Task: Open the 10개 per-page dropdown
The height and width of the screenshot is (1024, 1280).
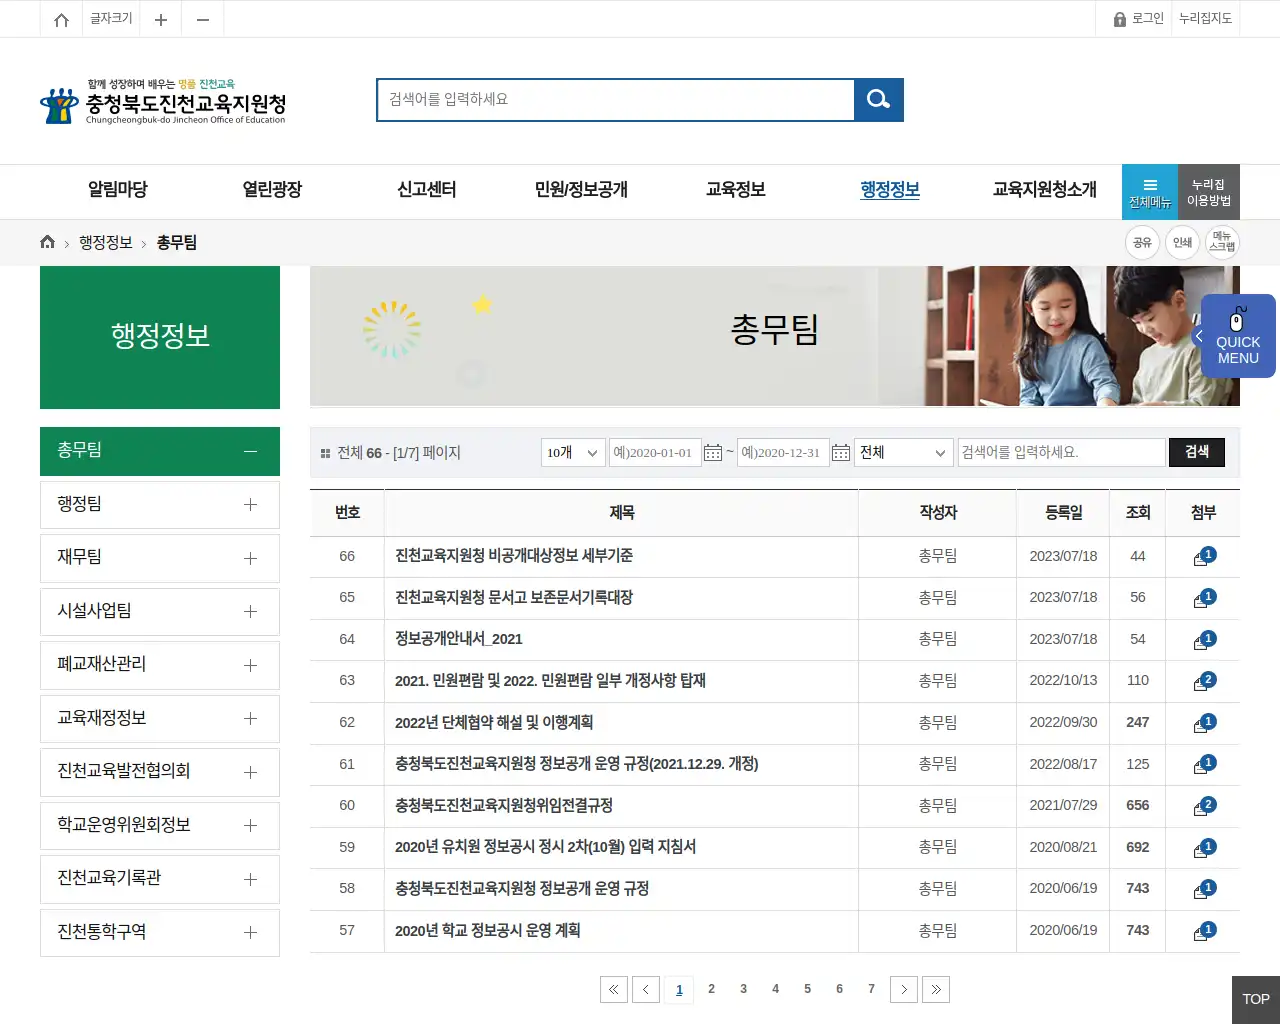Action: coord(573,453)
